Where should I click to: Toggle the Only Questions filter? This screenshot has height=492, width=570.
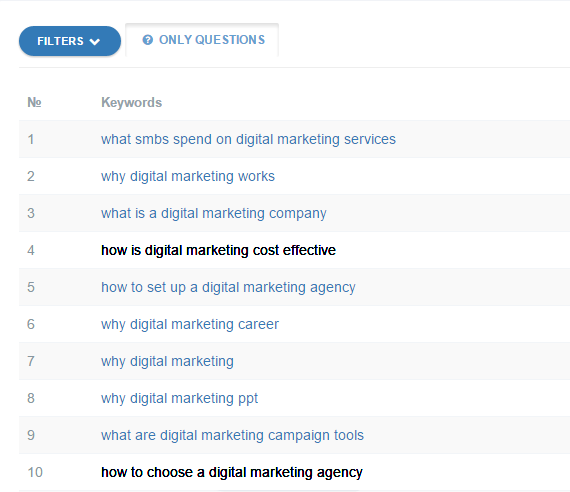(202, 40)
